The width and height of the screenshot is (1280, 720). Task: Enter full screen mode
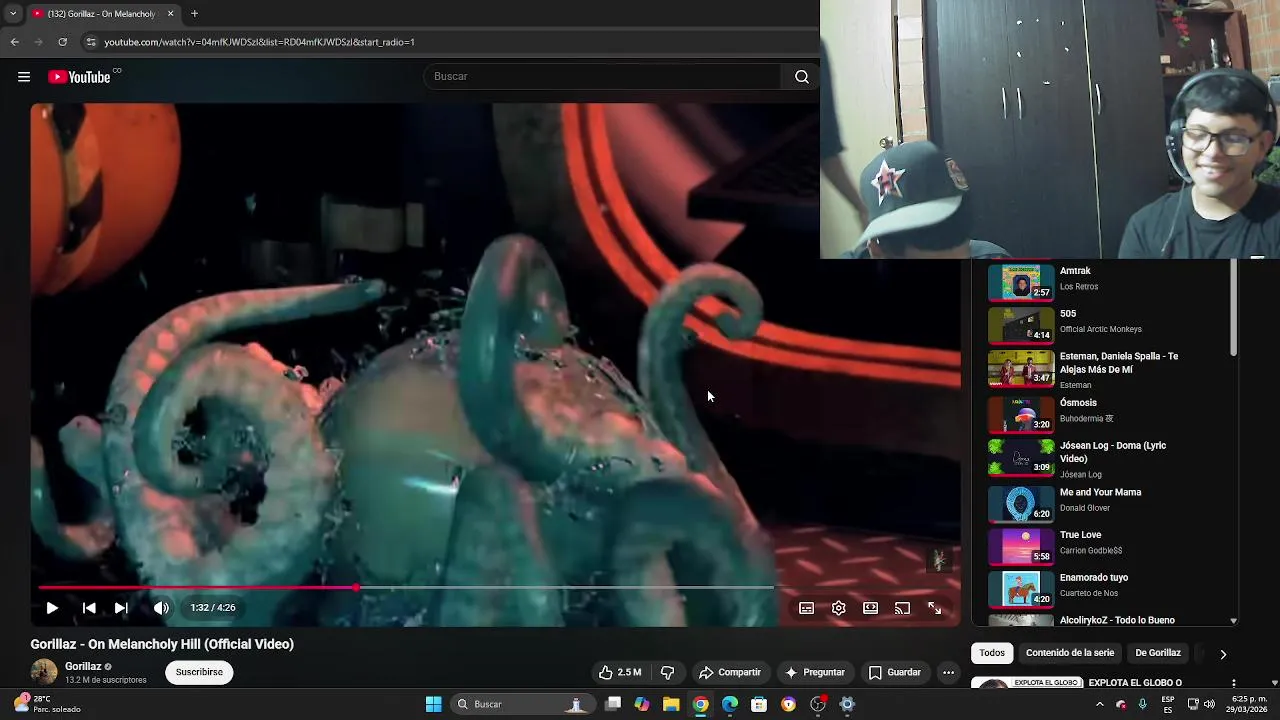tap(935, 608)
